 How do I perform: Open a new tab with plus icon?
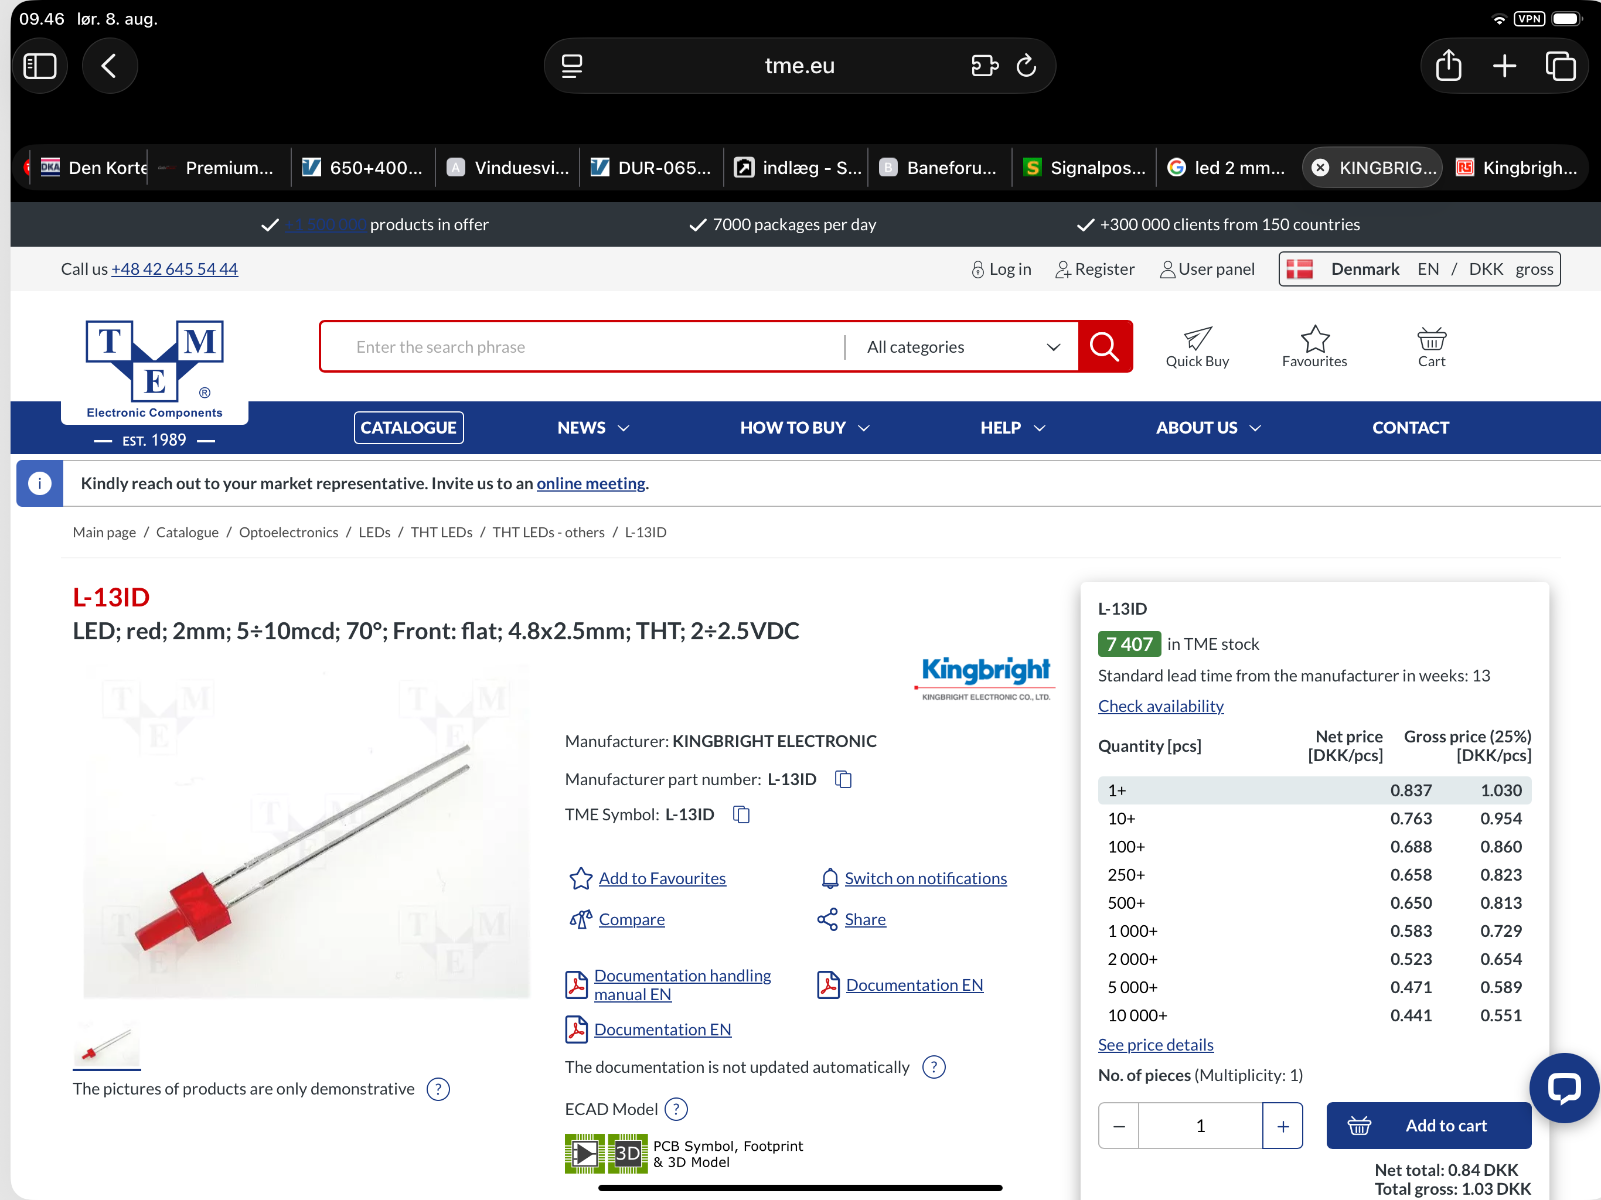tap(1504, 66)
